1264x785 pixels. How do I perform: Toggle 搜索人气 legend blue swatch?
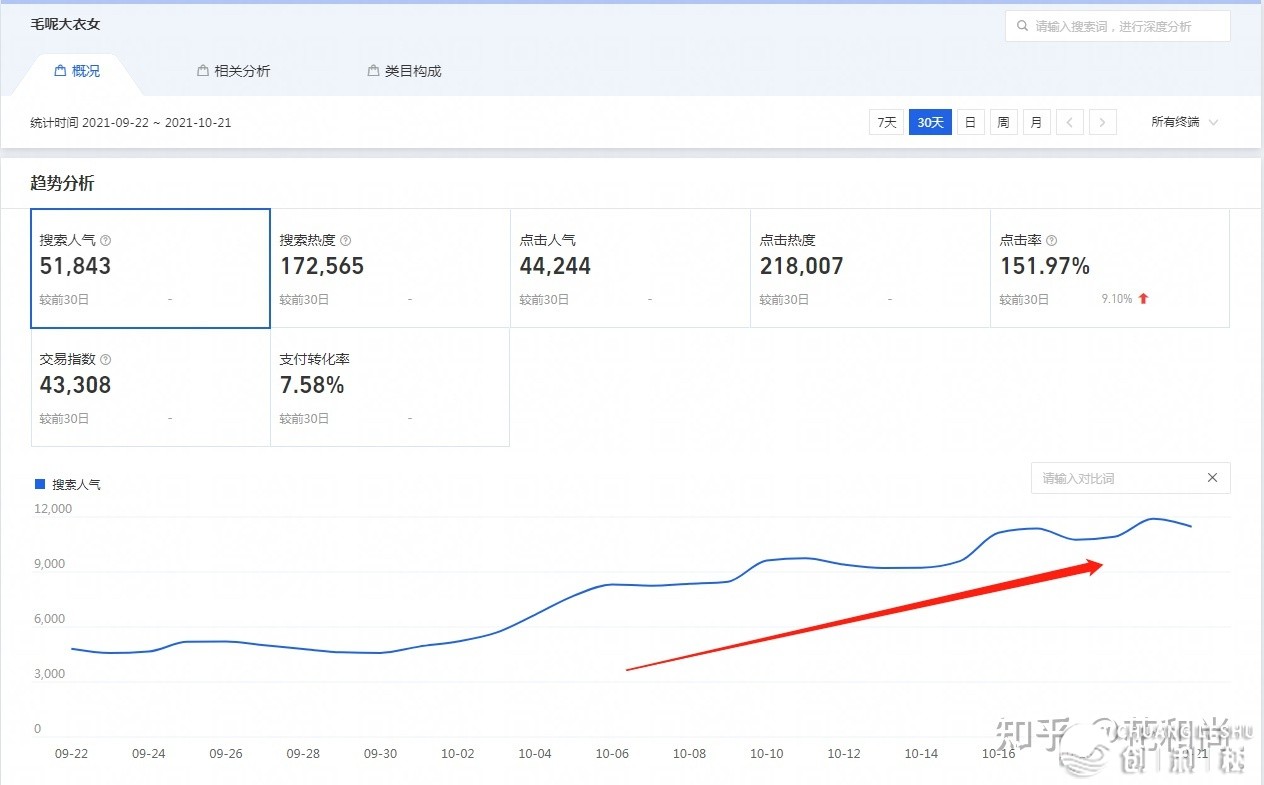tap(40, 484)
